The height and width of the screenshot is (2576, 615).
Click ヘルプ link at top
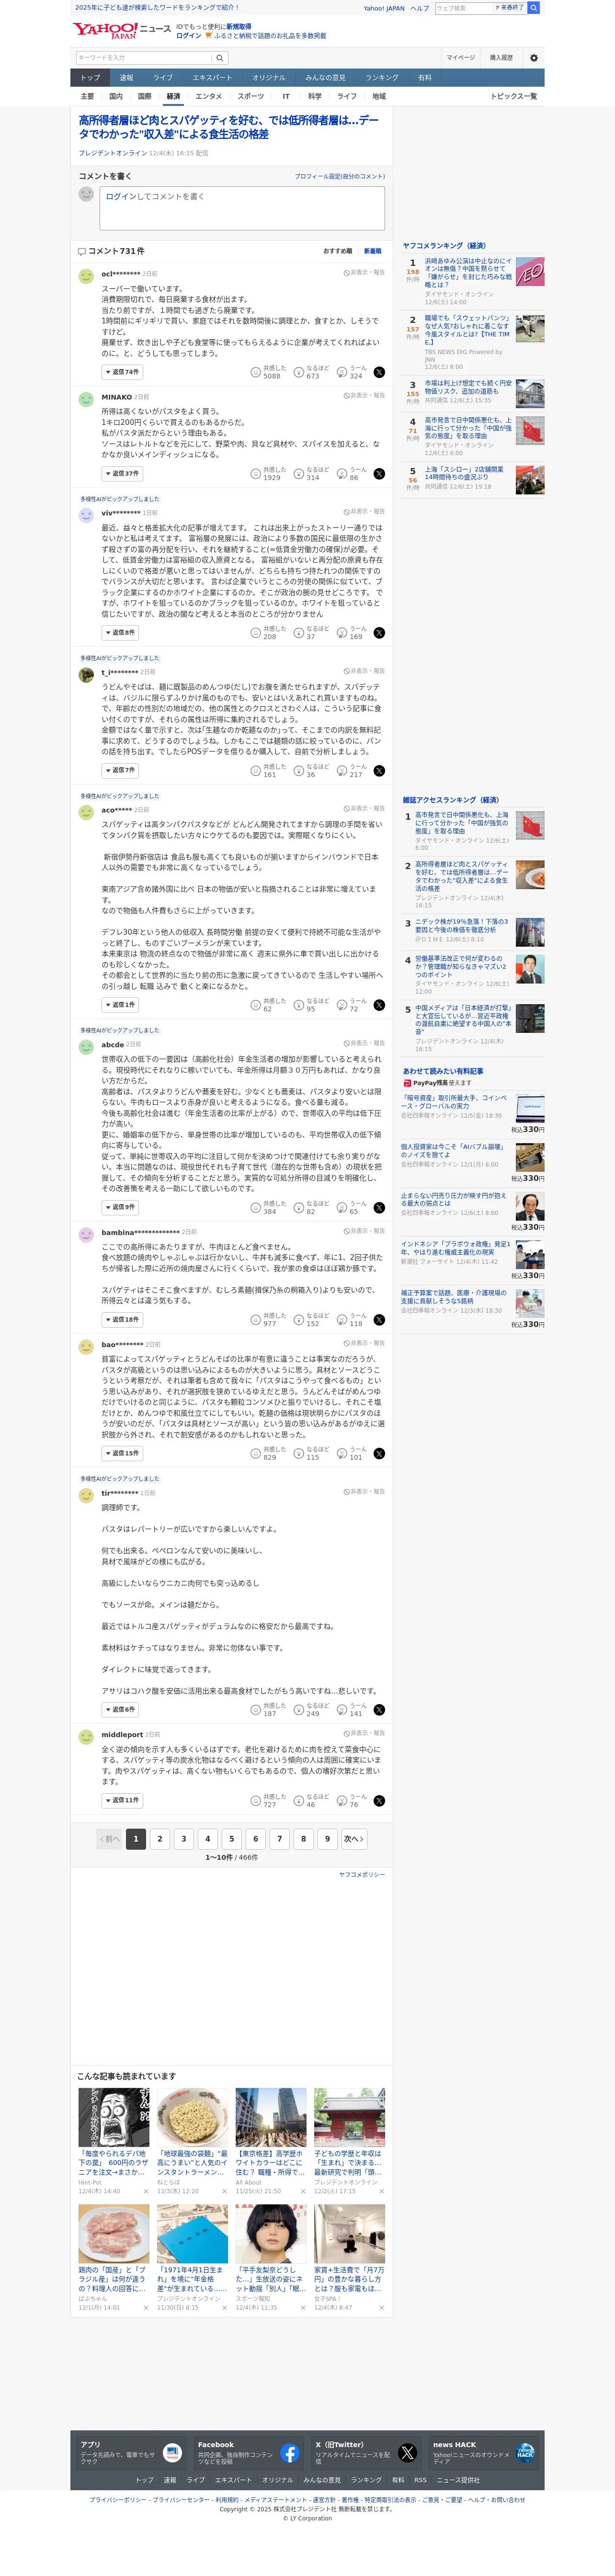[420, 8]
